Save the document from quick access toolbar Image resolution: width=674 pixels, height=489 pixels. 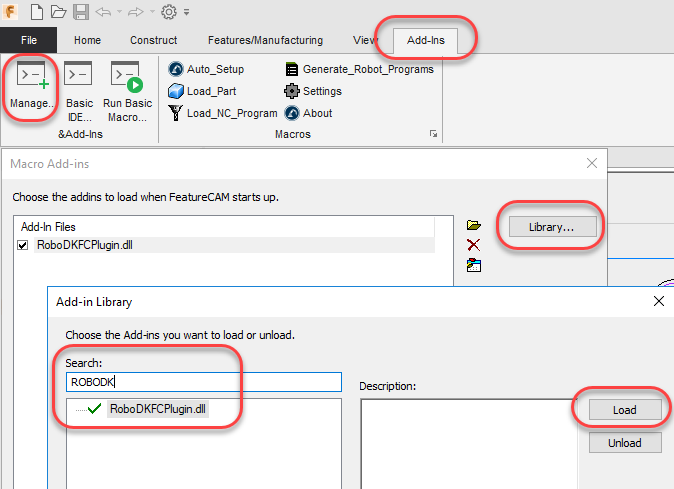[81, 12]
